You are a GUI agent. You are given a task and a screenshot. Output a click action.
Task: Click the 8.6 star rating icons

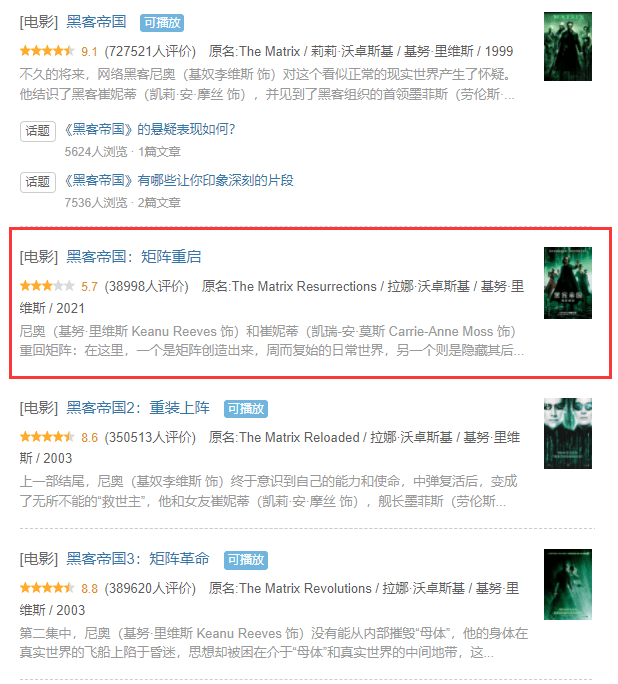[x=47, y=437]
